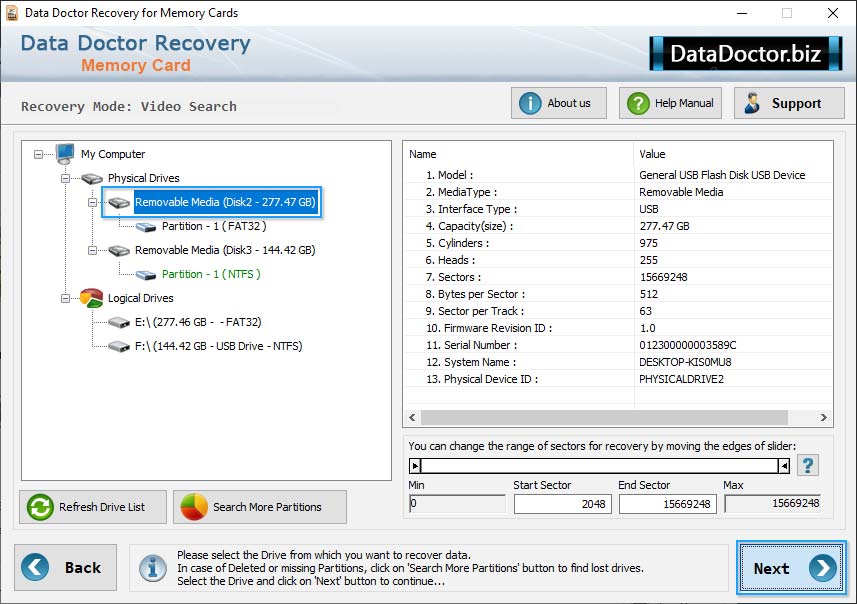Click the E:\ drive icon
The image size is (857, 604).
coord(119,322)
